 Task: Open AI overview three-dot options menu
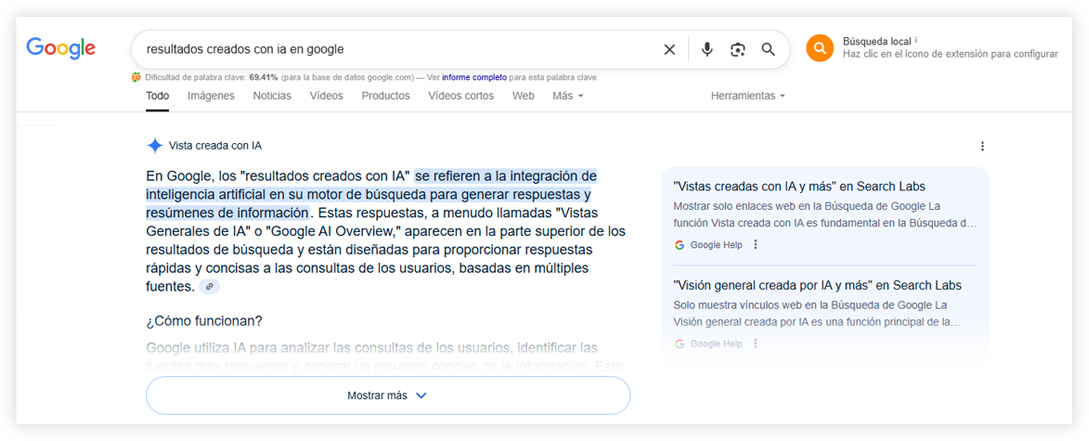[982, 146]
